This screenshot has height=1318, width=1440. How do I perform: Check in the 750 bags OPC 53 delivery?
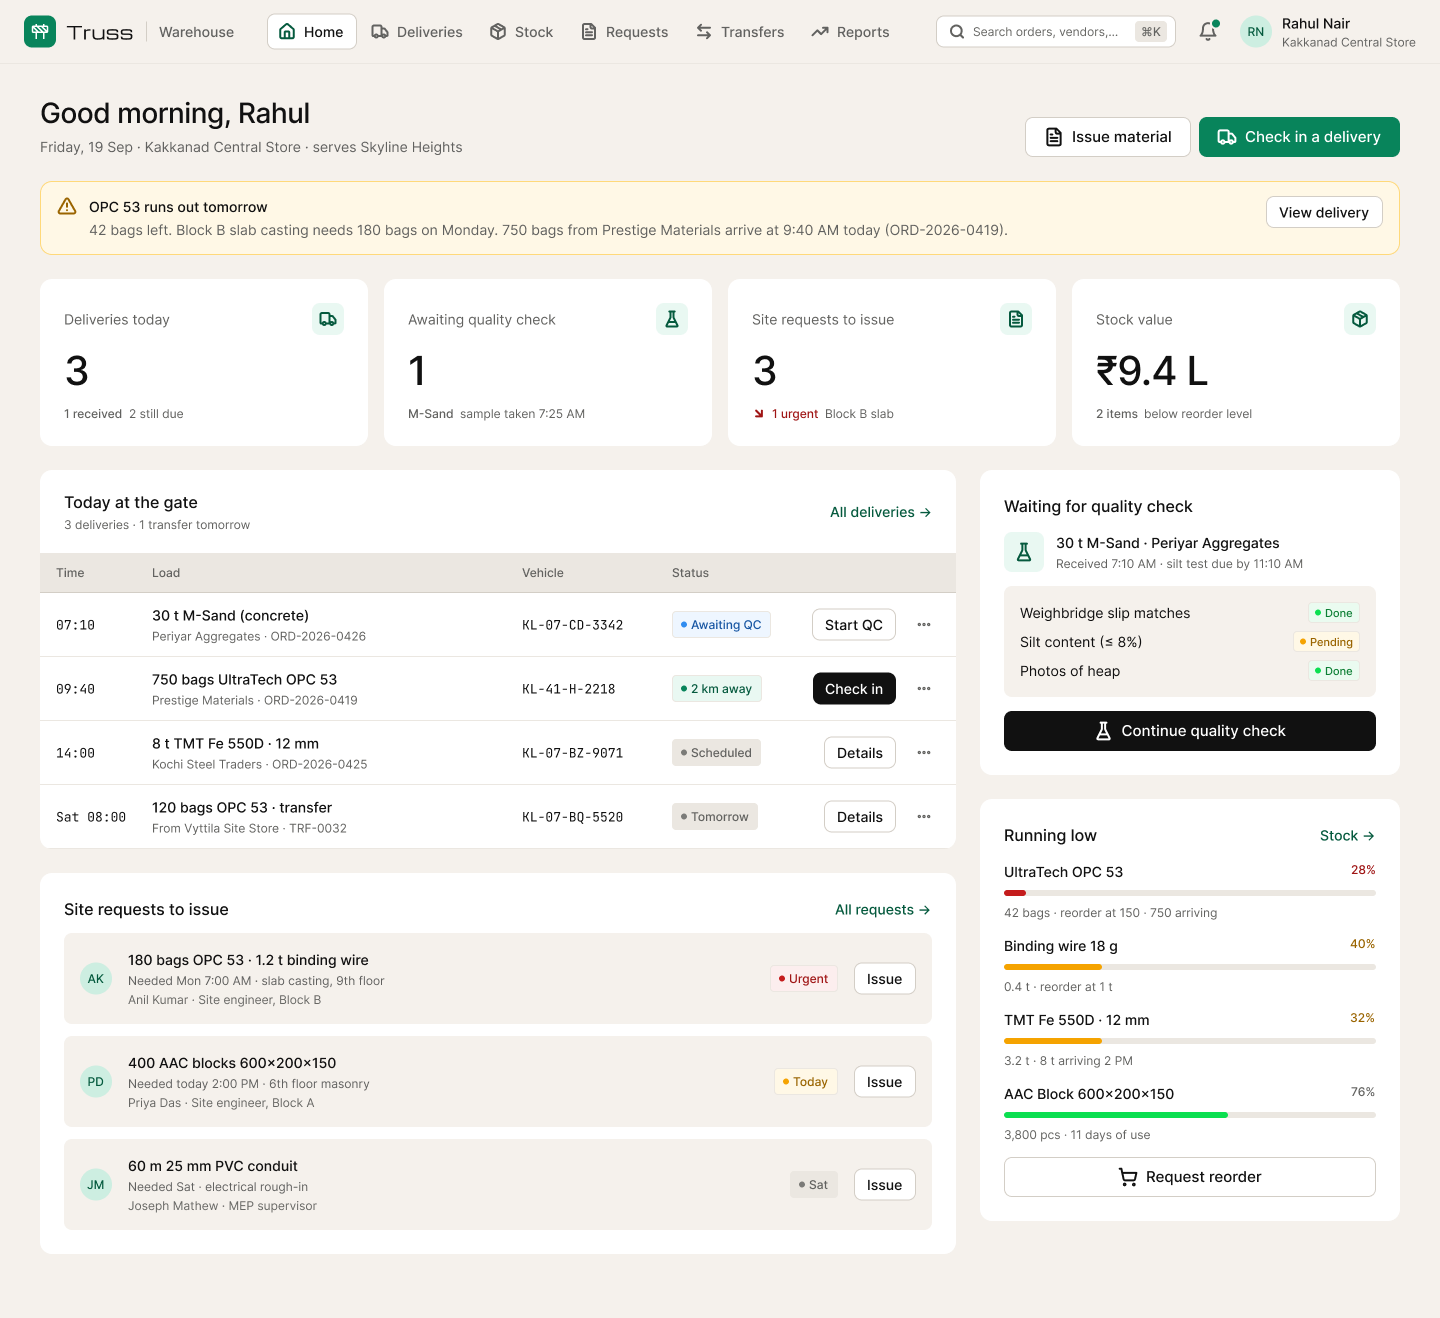[x=854, y=689]
